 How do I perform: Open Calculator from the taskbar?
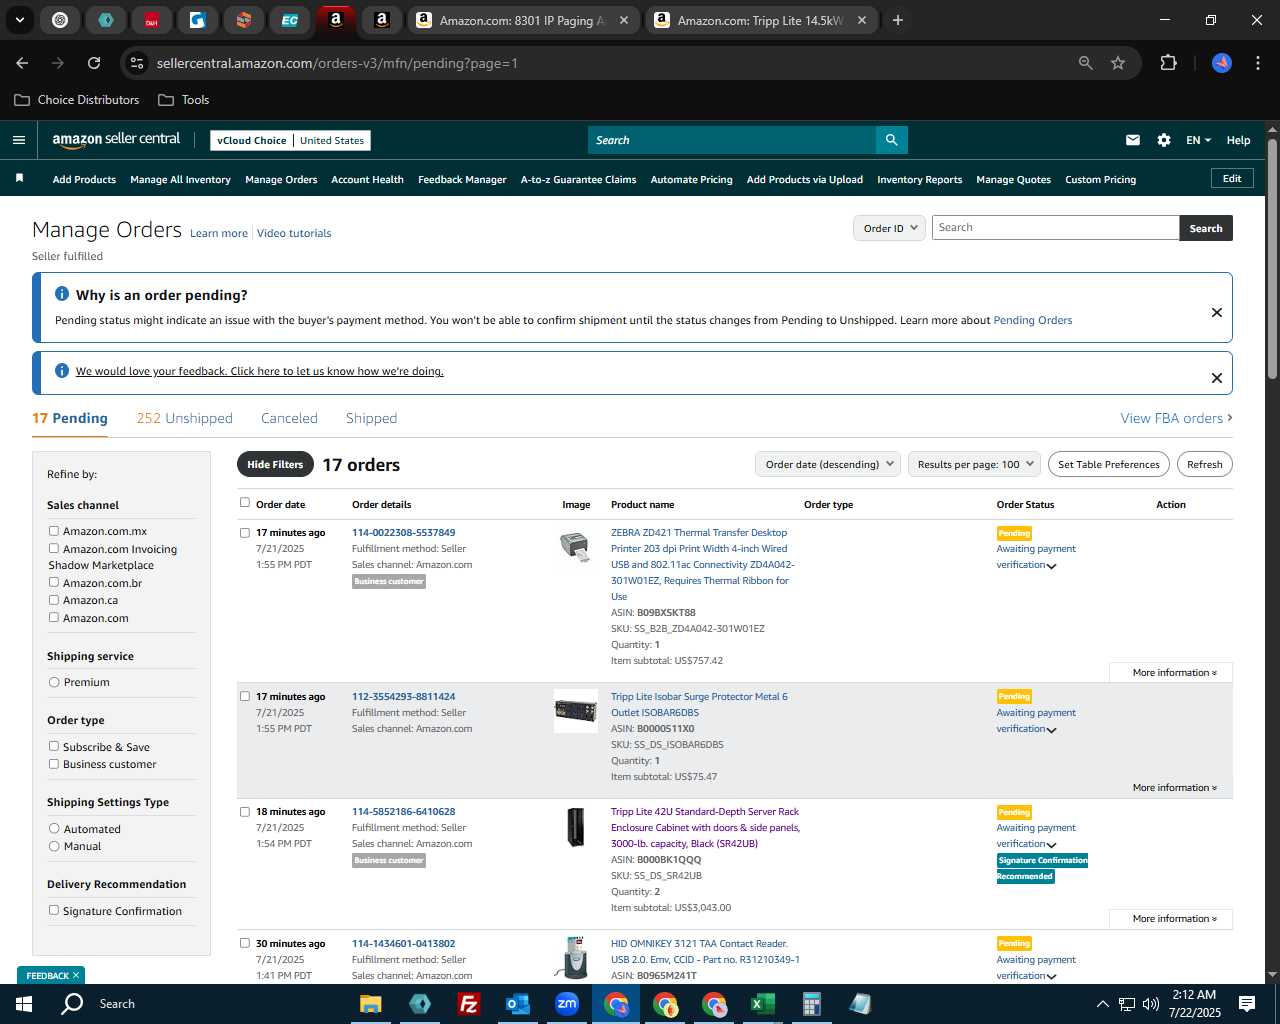point(811,1004)
